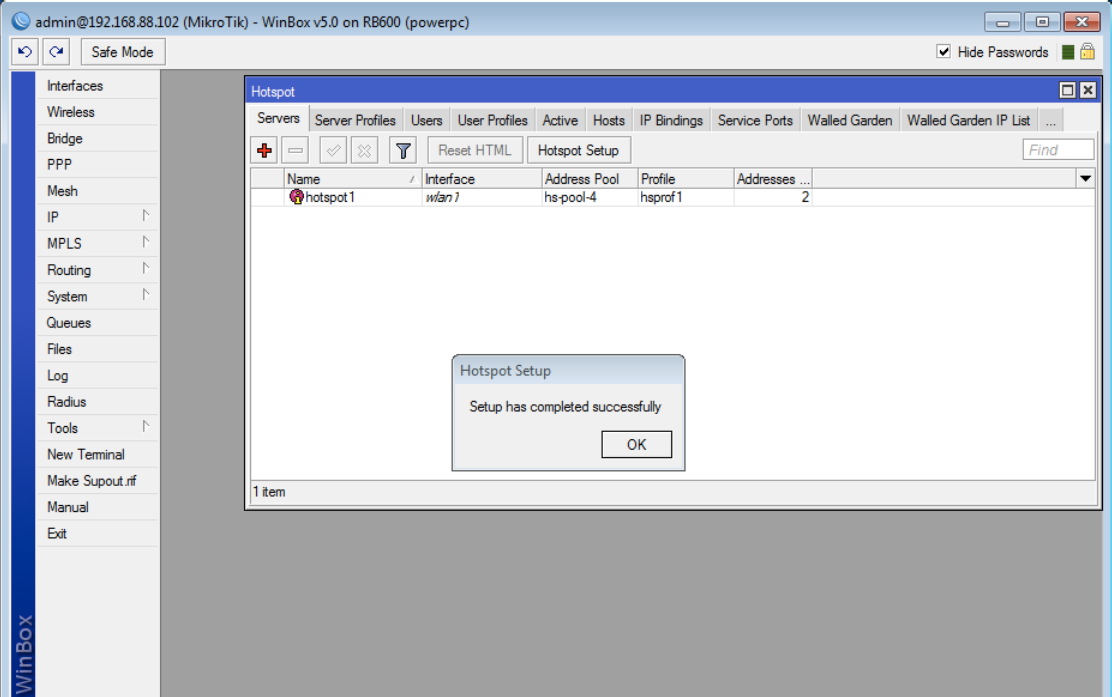1112x697 pixels.
Task: Show more Hotspot tabs via ellipsis
Action: point(1050,121)
